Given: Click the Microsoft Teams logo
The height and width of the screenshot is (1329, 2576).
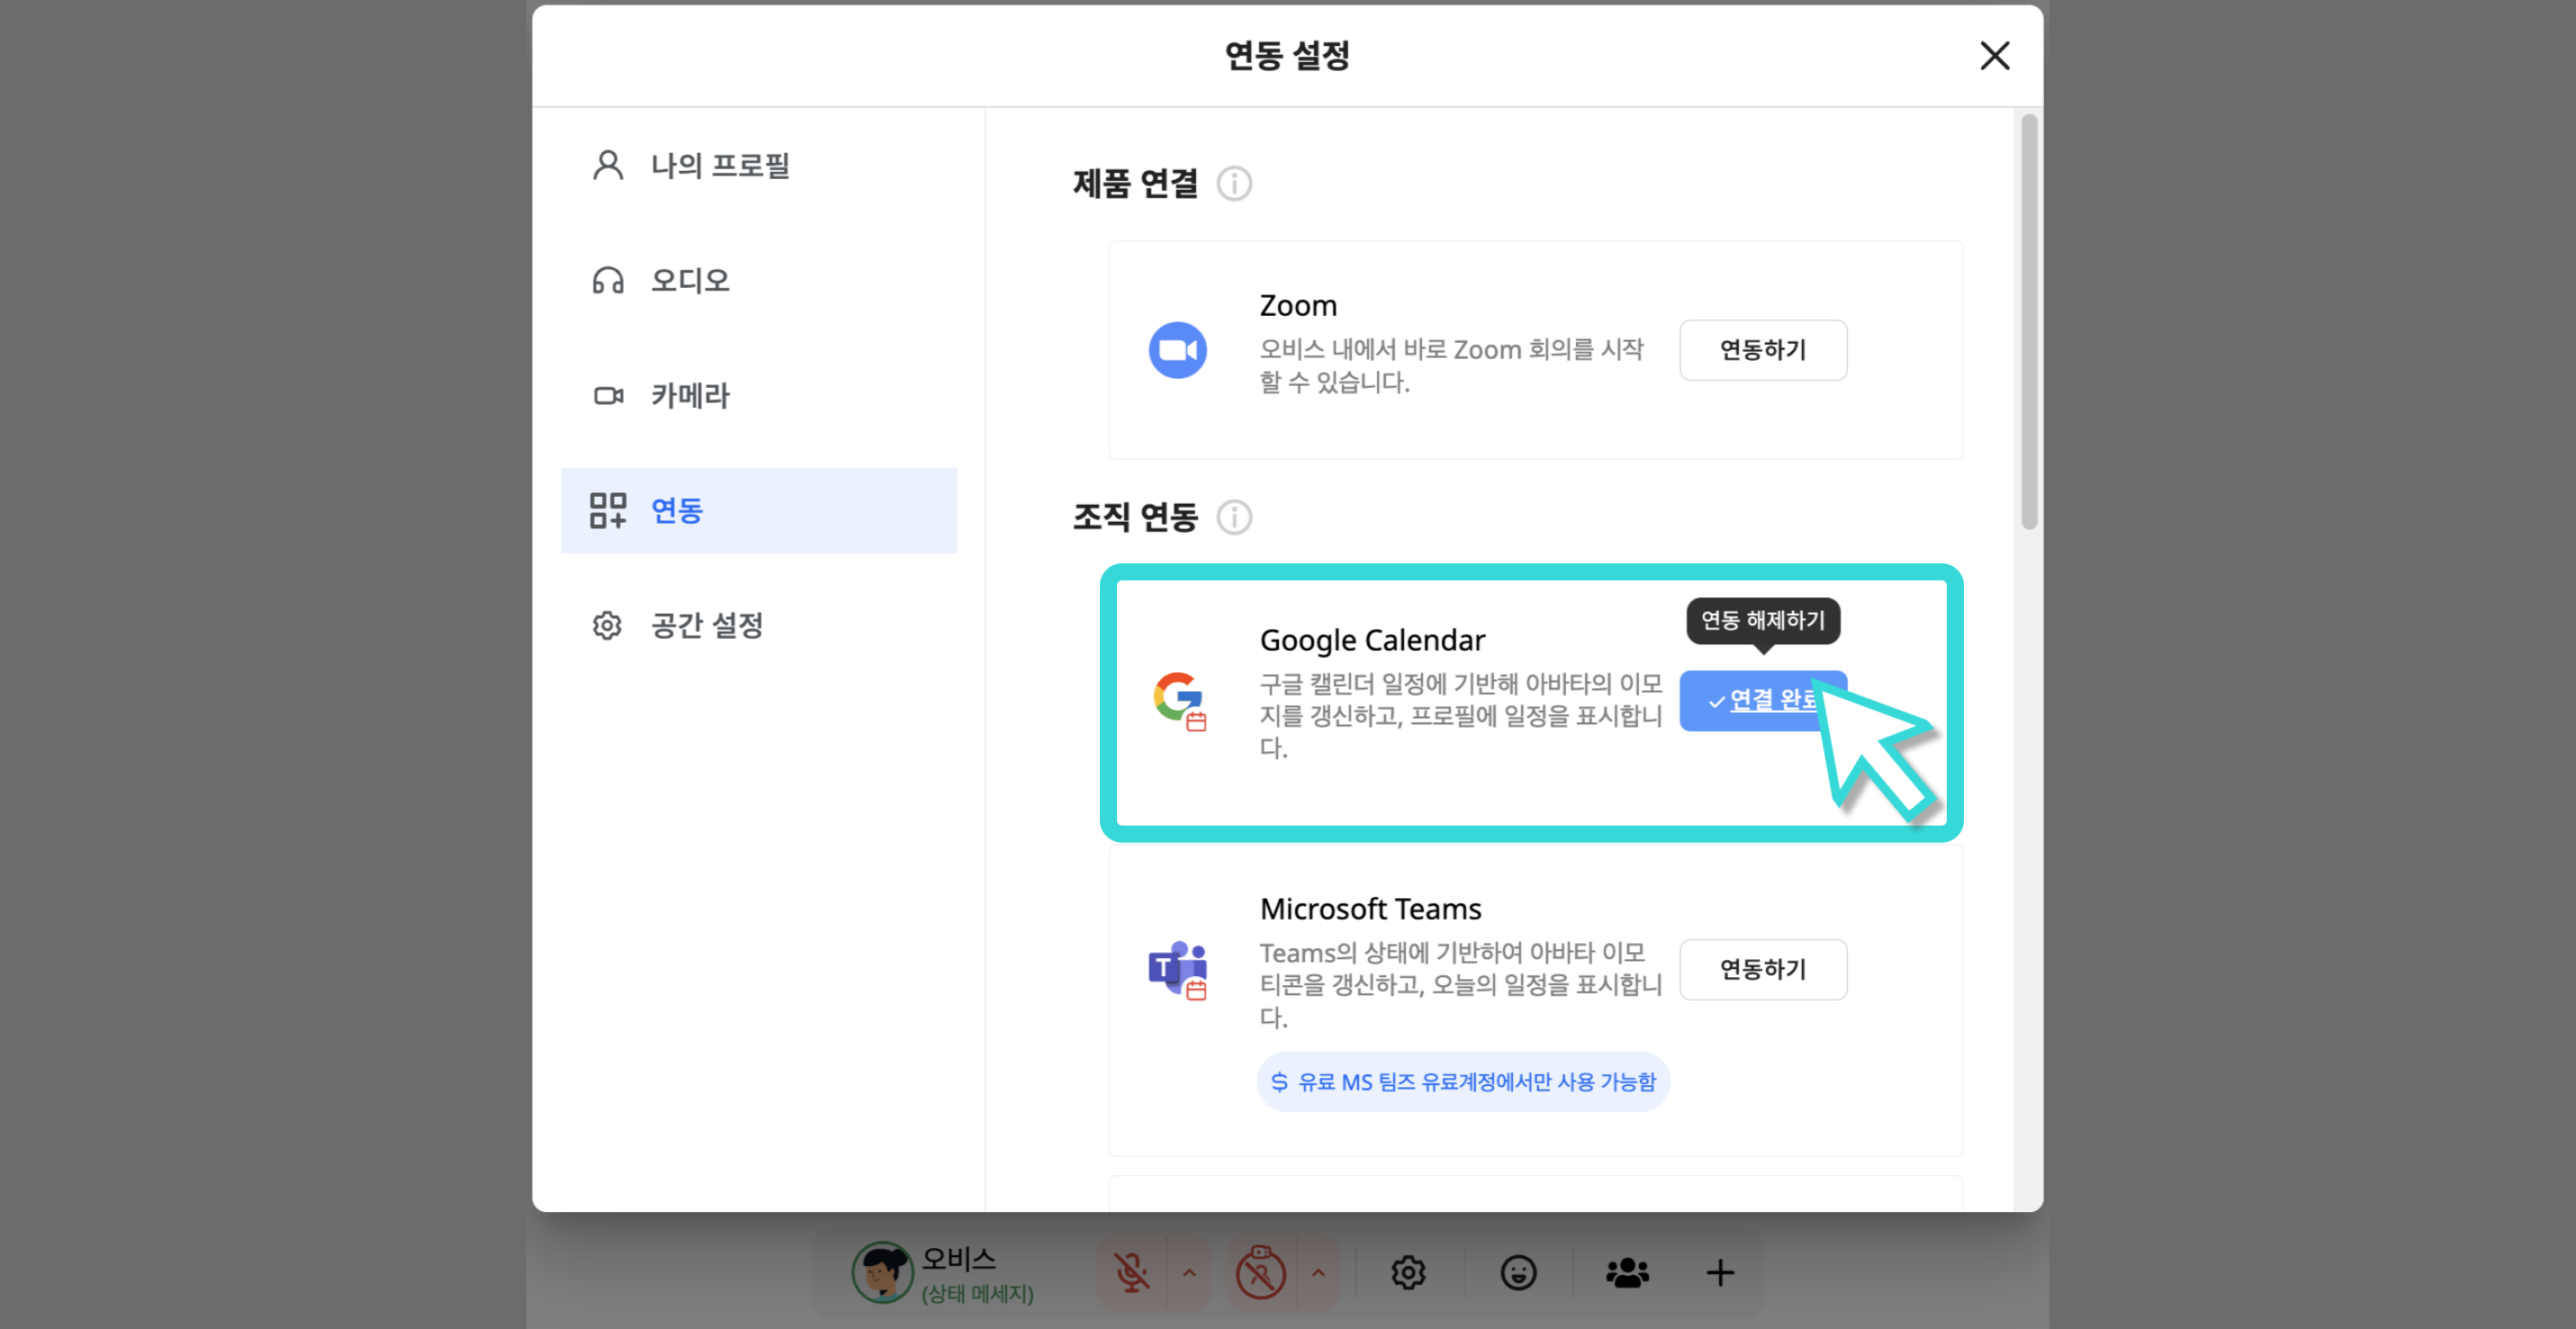Looking at the screenshot, I should [1178, 969].
